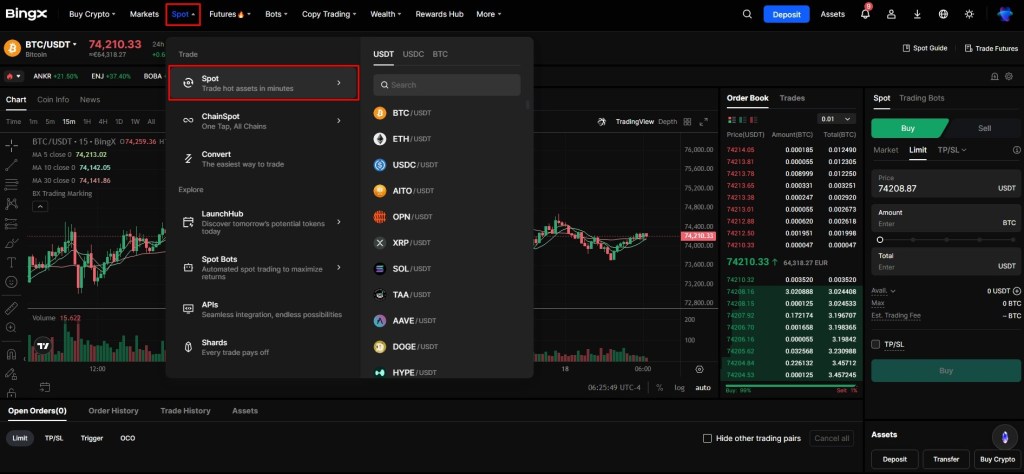Switch to the Trading Bots tab
The width and height of the screenshot is (1024, 474).
(921, 98)
